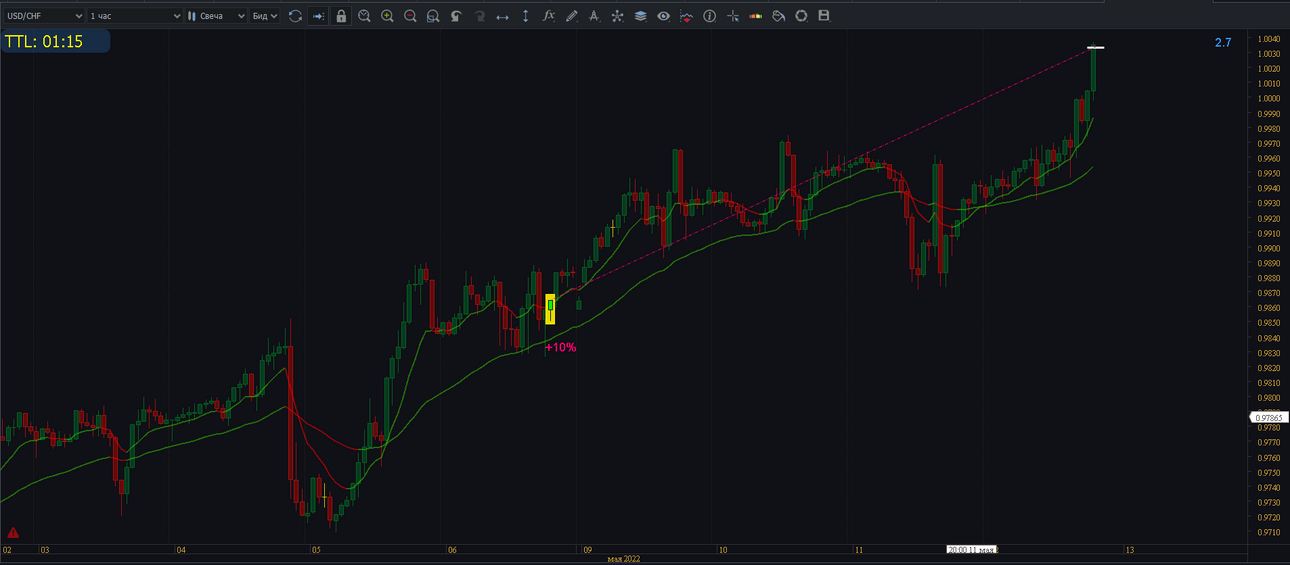Click the red warning triangle icon

[13, 533]
